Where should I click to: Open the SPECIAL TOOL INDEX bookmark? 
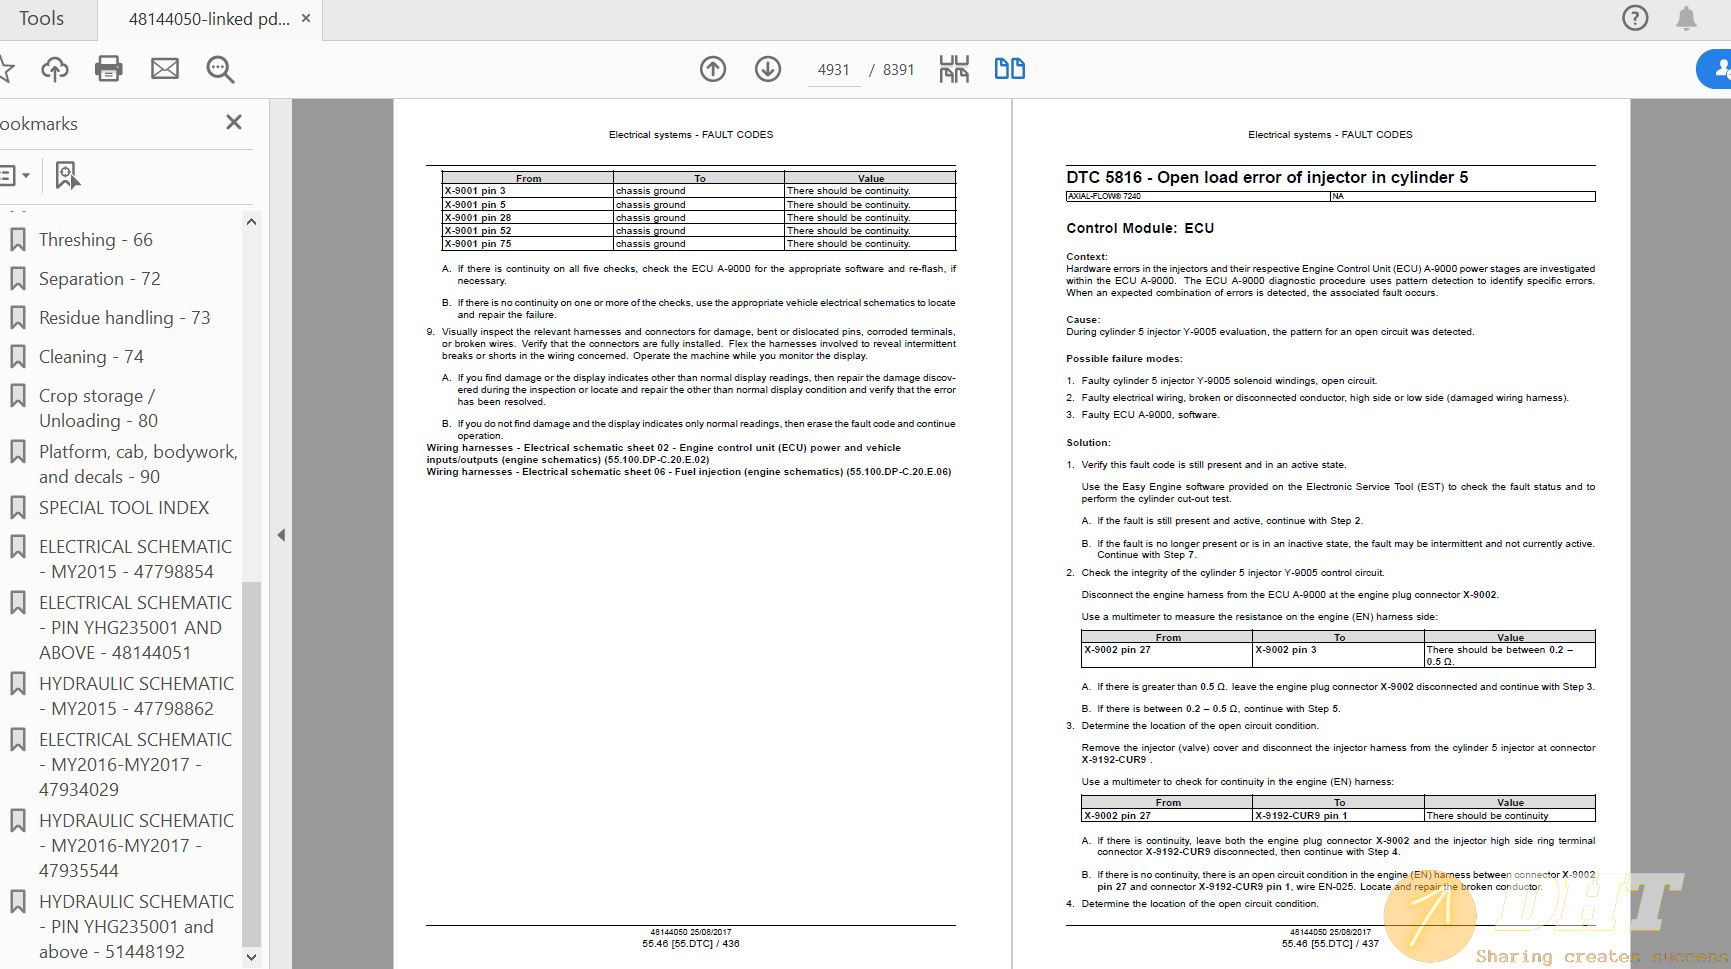pos(124,508)
